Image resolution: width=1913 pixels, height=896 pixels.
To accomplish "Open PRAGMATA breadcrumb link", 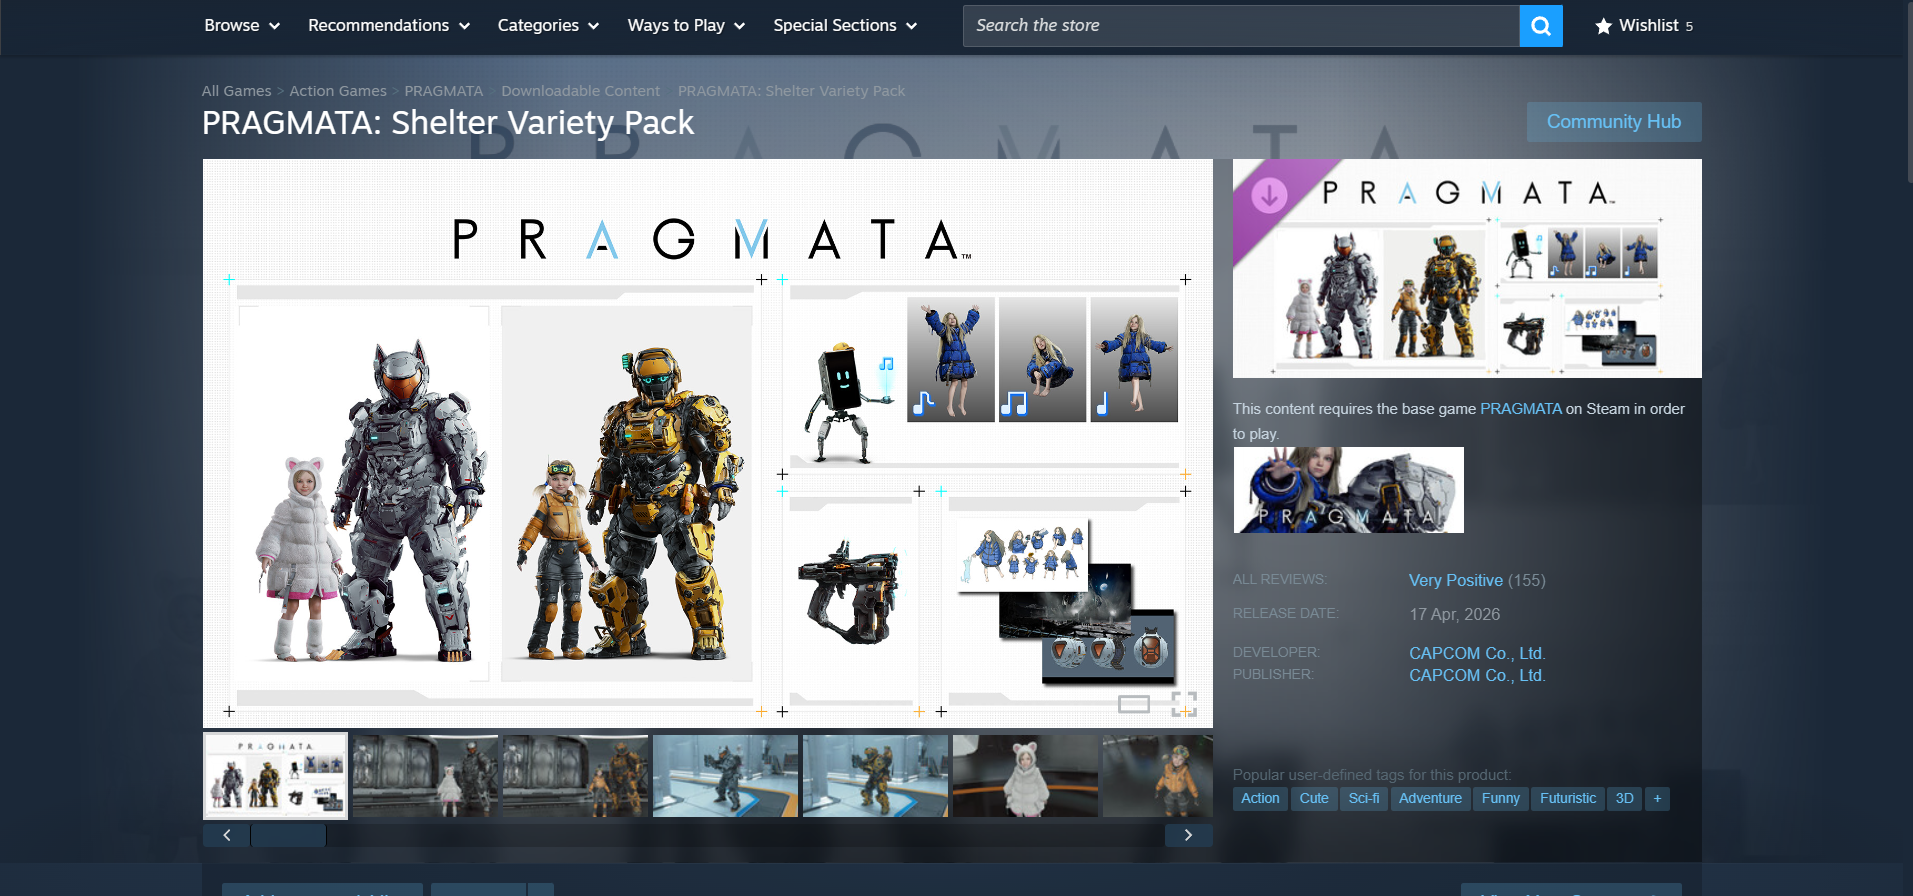I will [443, 91].
